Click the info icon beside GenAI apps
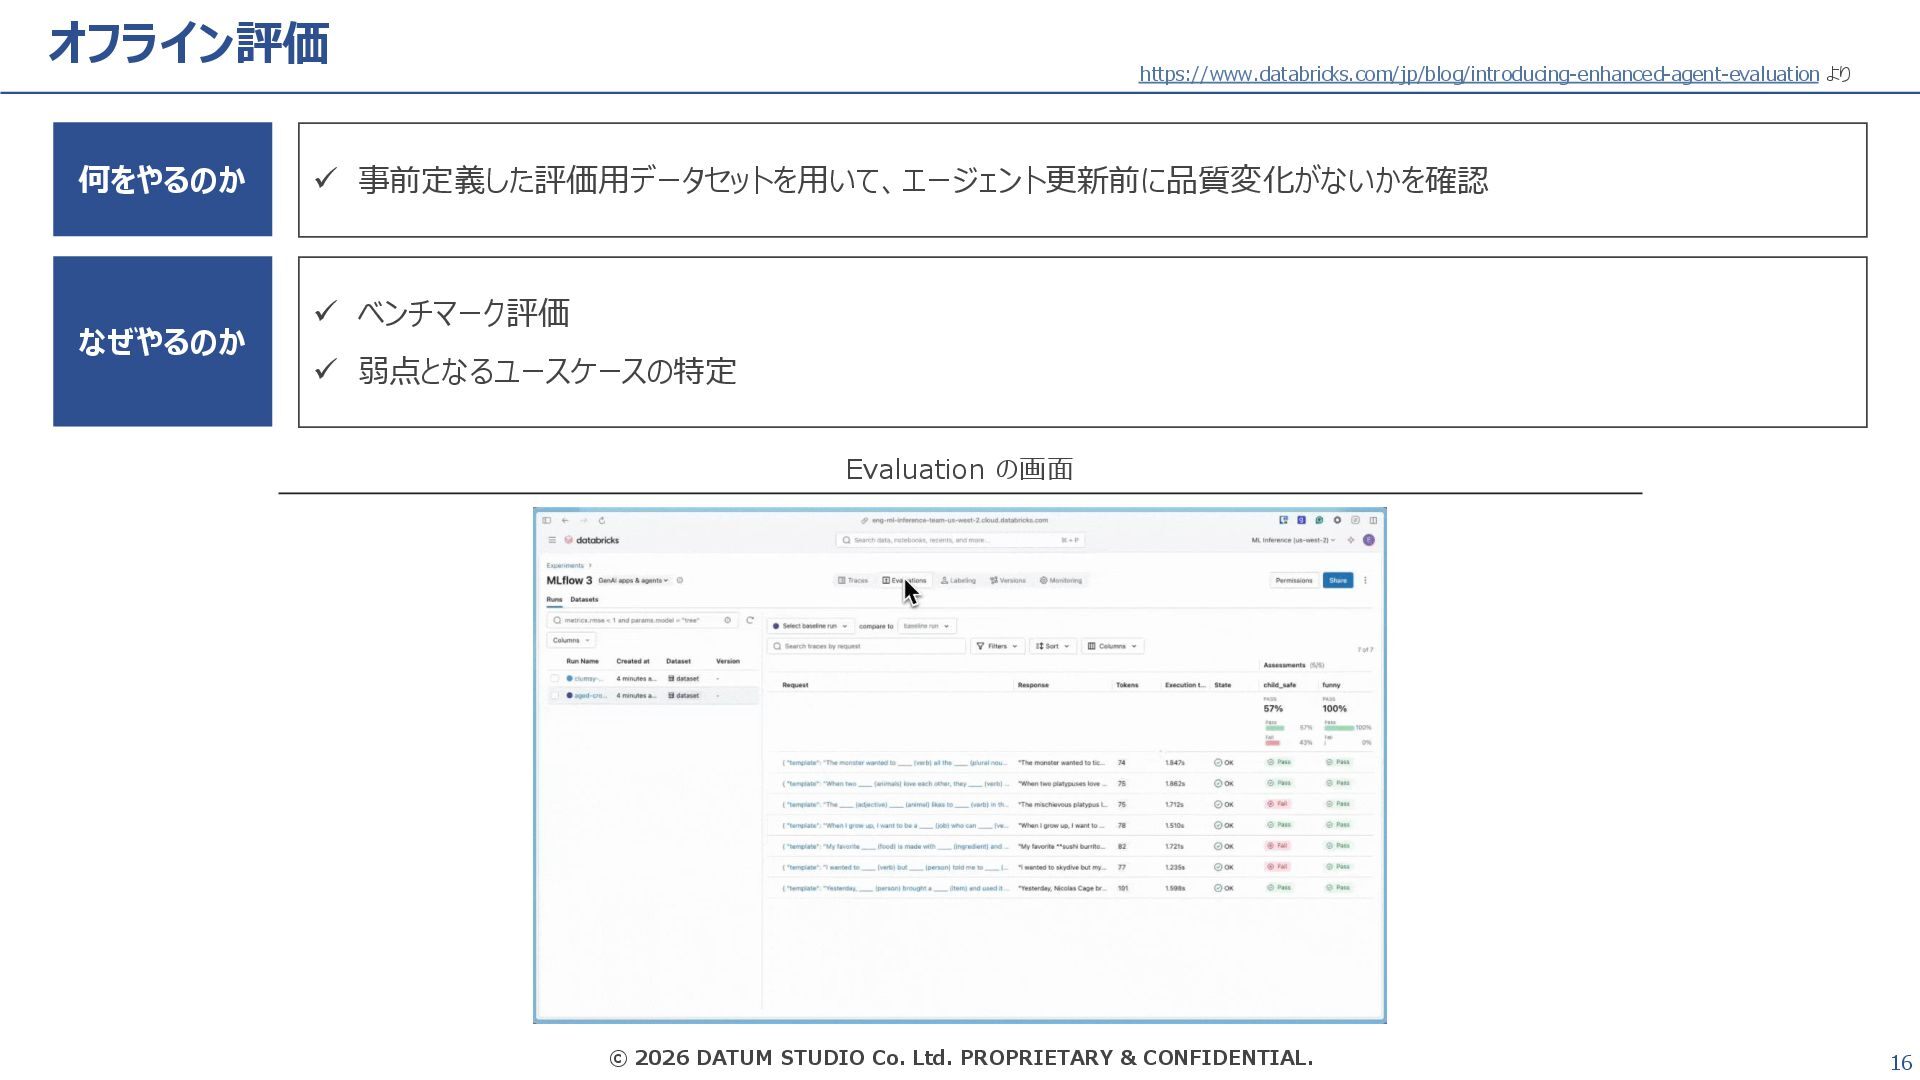1920x1080 pixels. 680,580
